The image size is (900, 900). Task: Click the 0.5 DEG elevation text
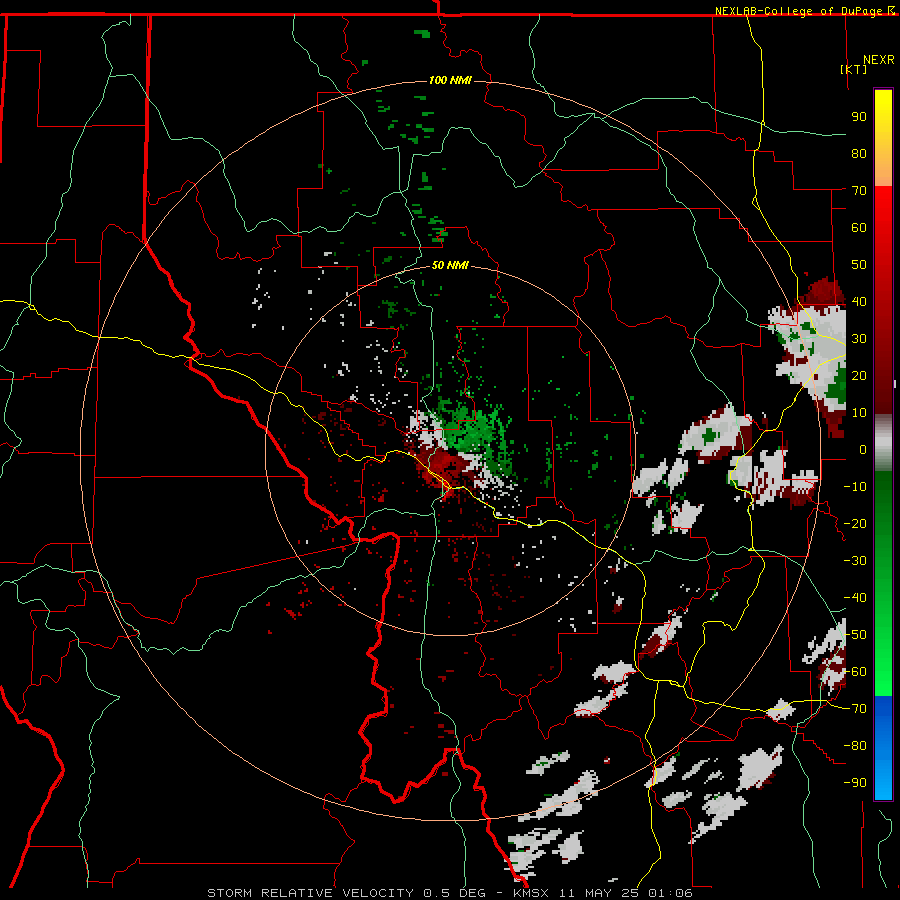pos(455,893)
